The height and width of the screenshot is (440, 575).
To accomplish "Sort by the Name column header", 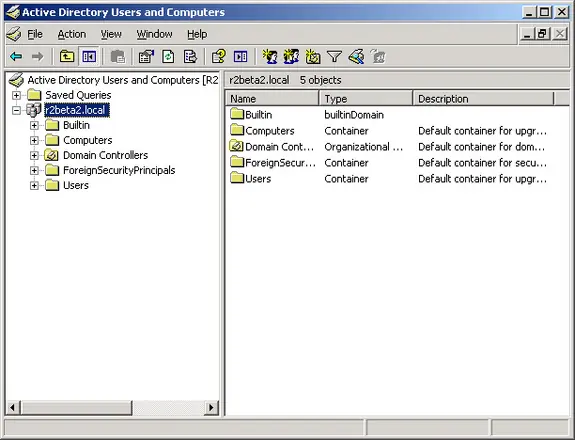I will pyautogui.click(x=272, y=99).
